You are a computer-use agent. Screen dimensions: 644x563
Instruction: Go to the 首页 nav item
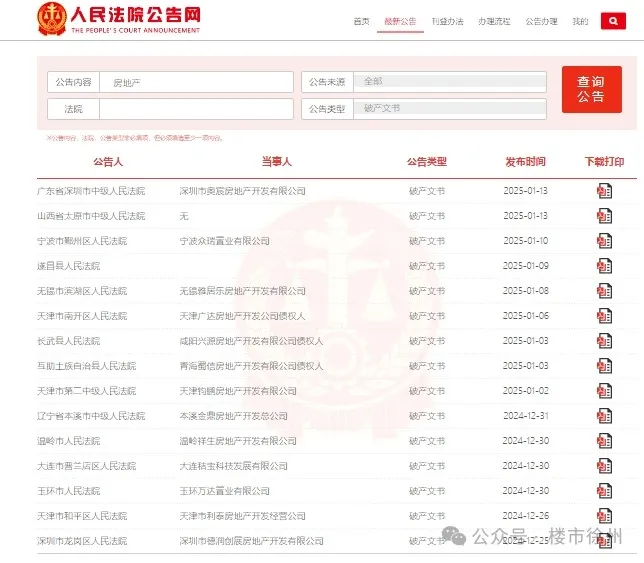pos(361,21)
